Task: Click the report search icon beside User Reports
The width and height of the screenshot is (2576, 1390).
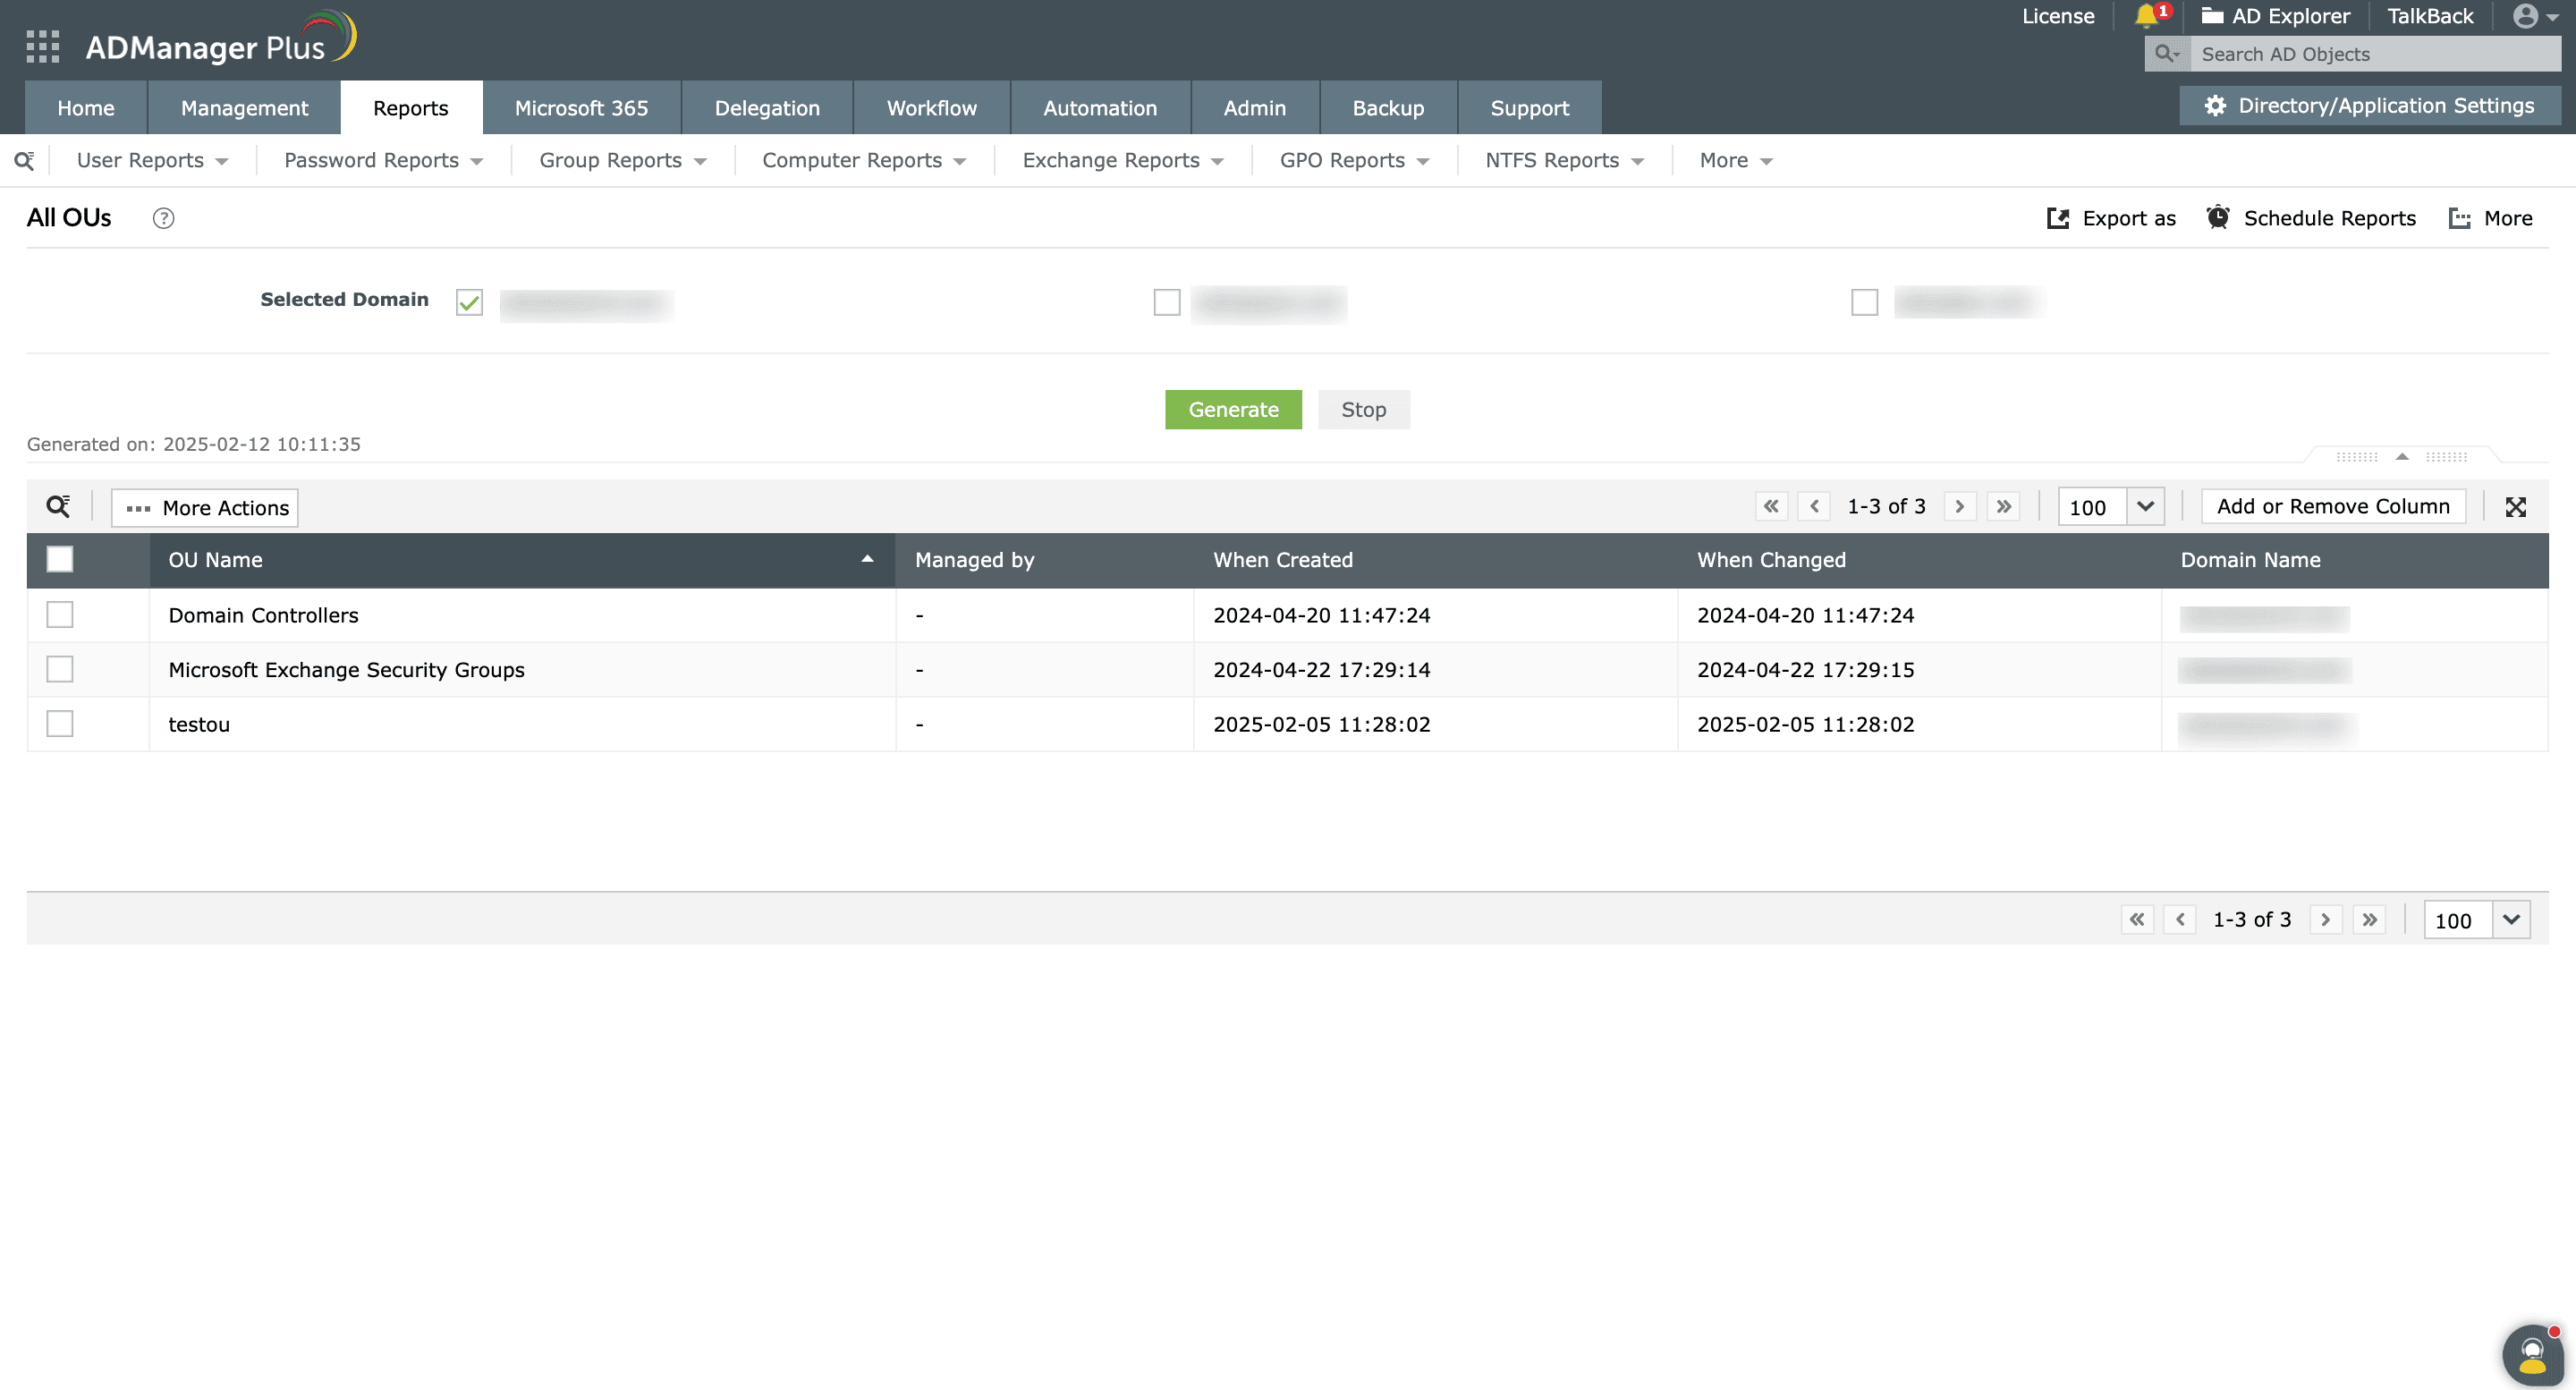Action: coord(24,161)
